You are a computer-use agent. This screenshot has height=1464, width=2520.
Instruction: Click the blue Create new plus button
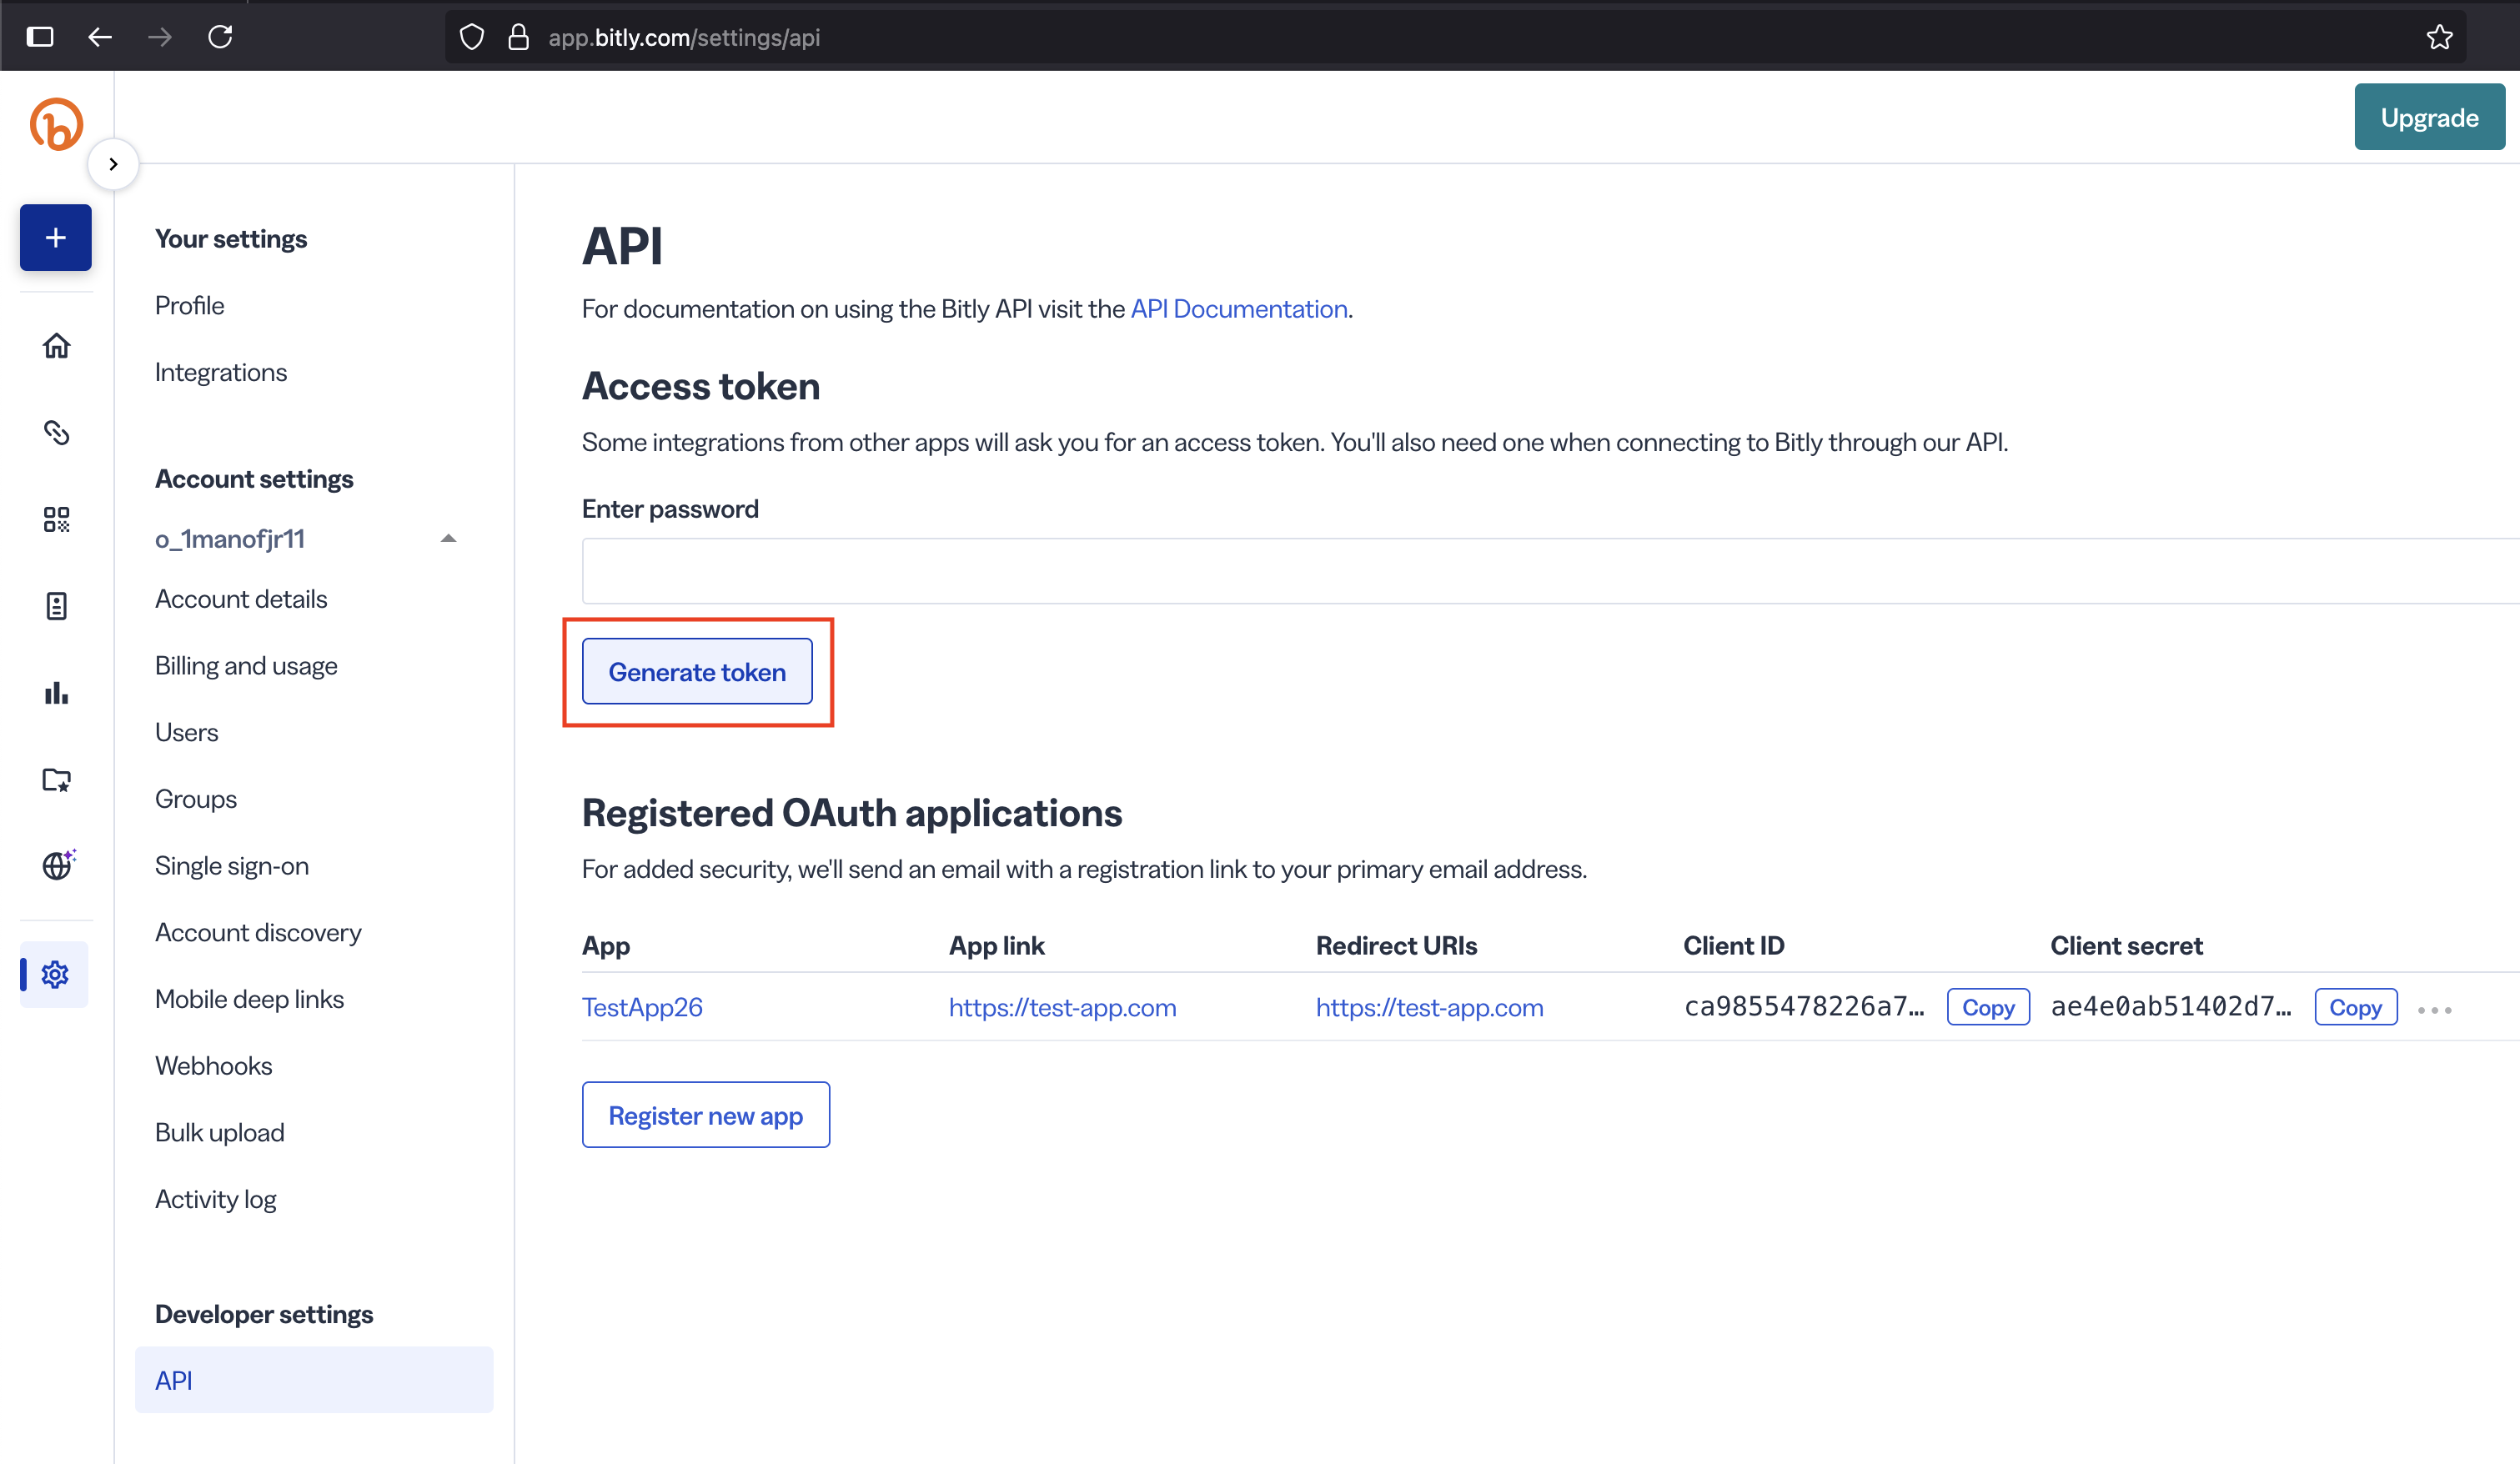tap(56, 238)
